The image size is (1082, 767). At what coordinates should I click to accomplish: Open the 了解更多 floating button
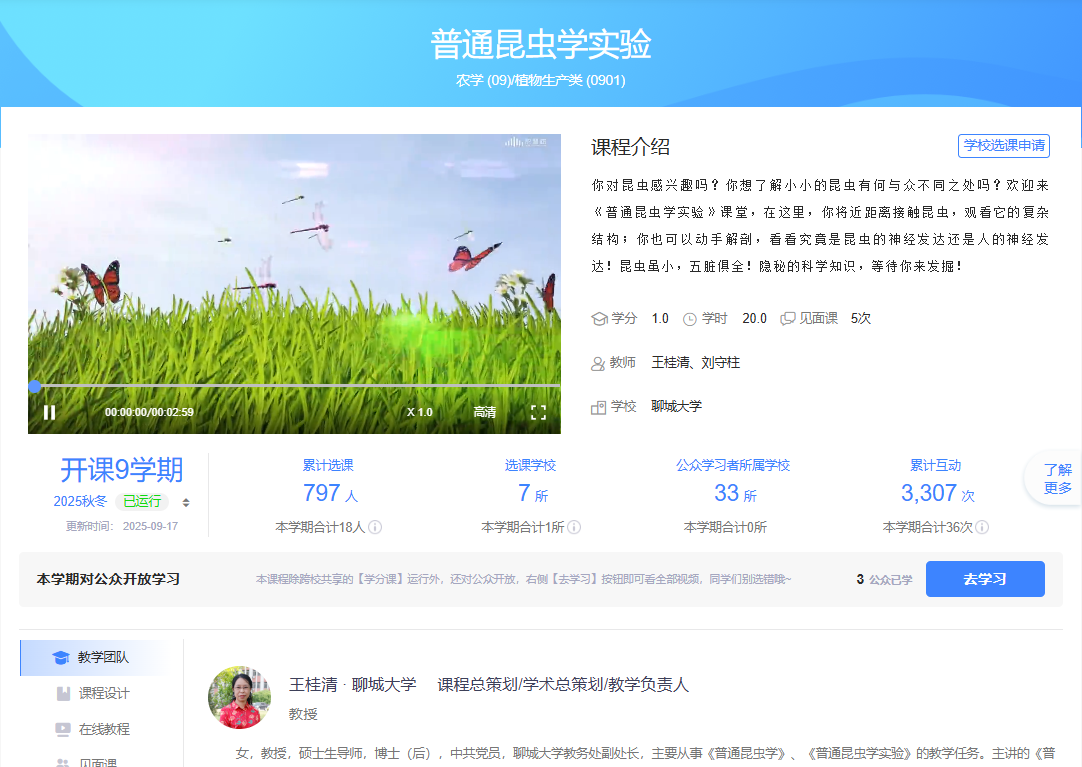coord(1057,479)
